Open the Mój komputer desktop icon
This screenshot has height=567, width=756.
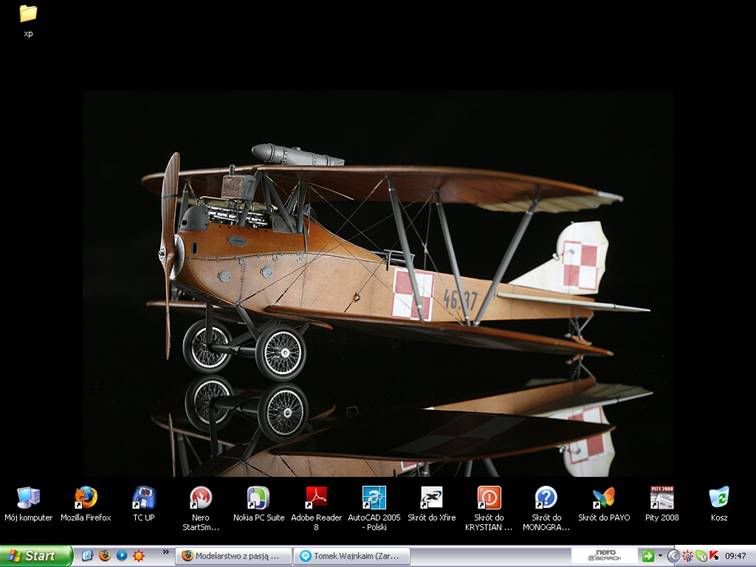(x=29, y=497)
